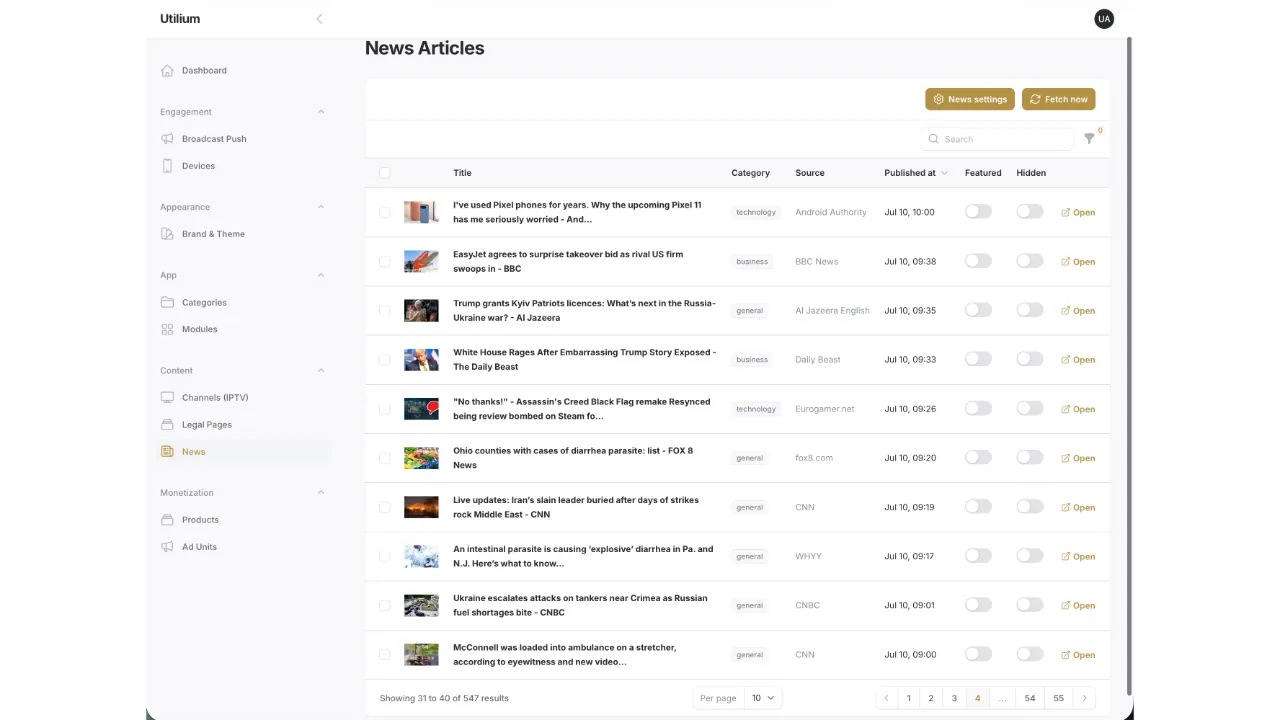1280x720 pixels.
Task: Click the Devices phone icon
Action: [x=167, y=166]
